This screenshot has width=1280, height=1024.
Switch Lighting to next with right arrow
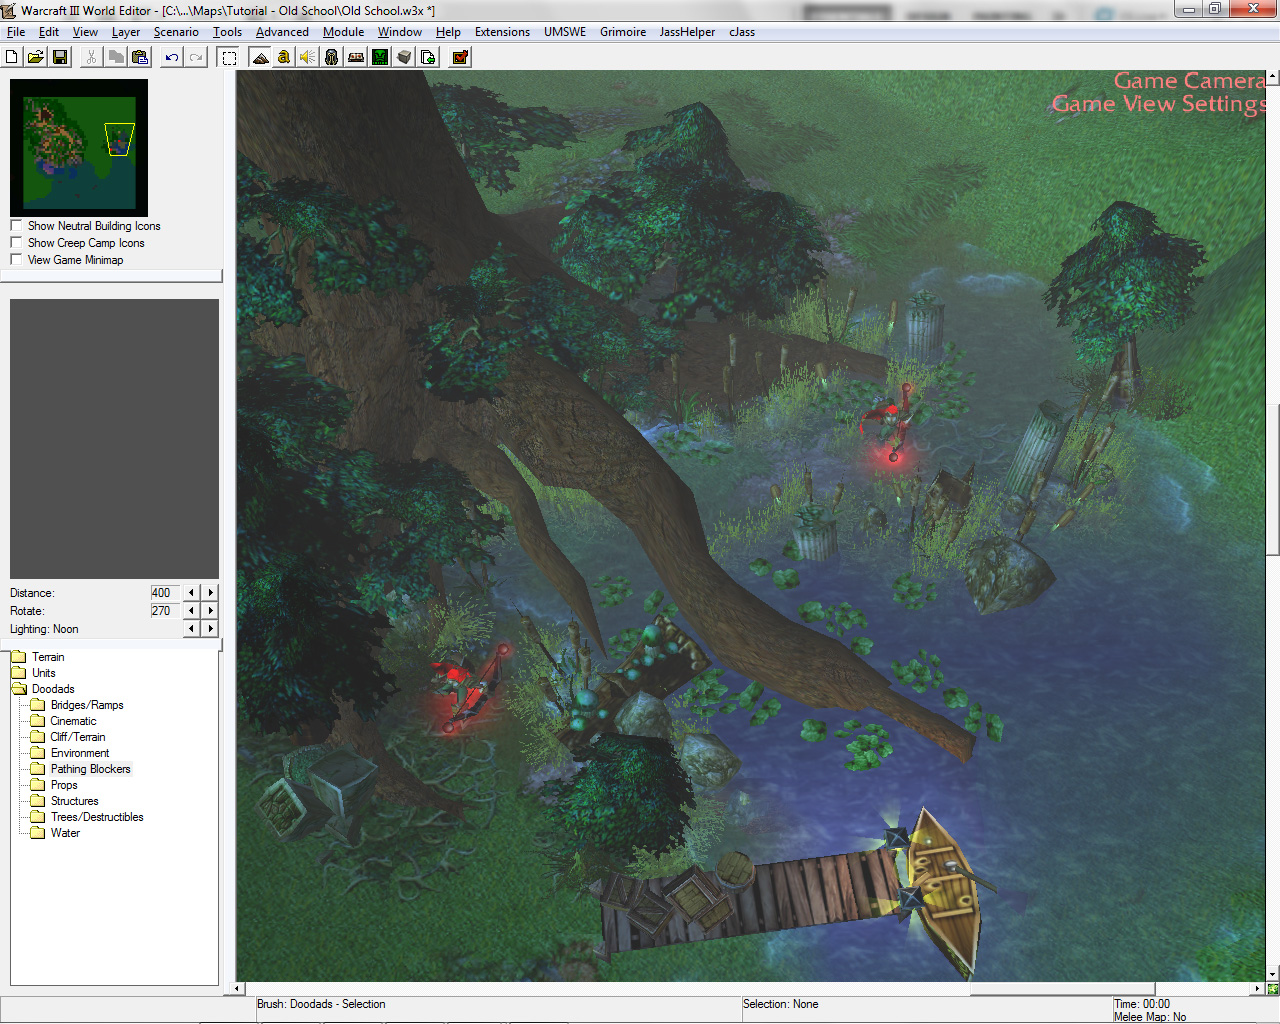point(210,629)
